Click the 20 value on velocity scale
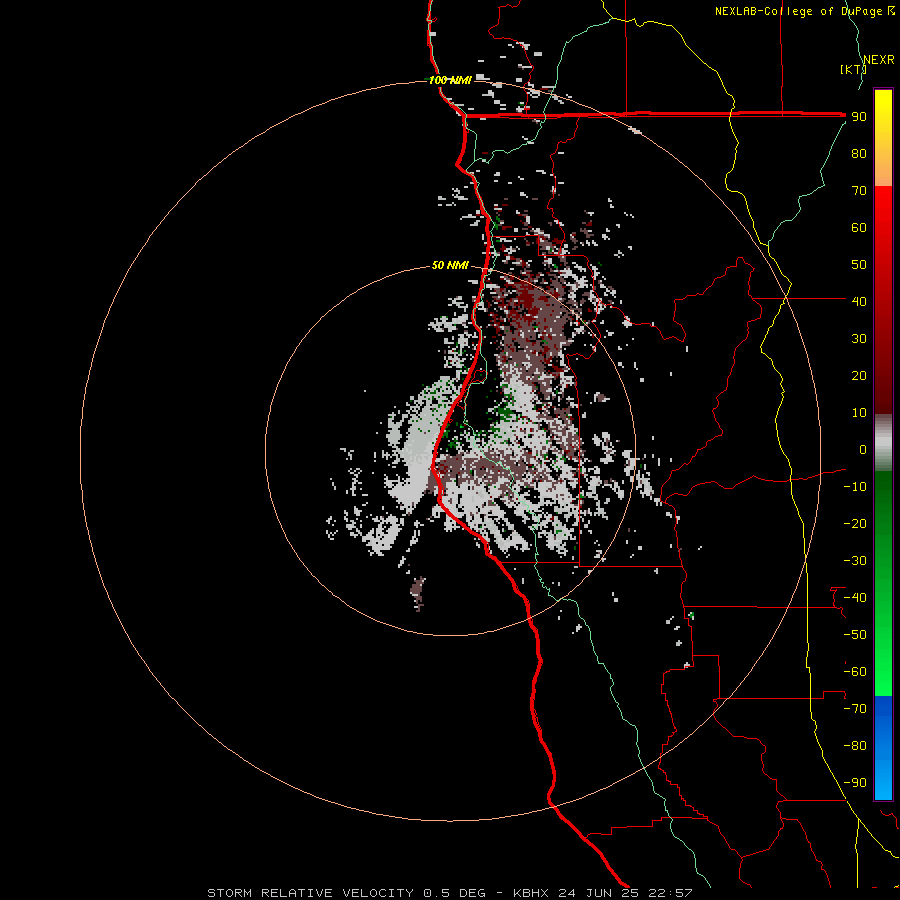 (859, 375)
